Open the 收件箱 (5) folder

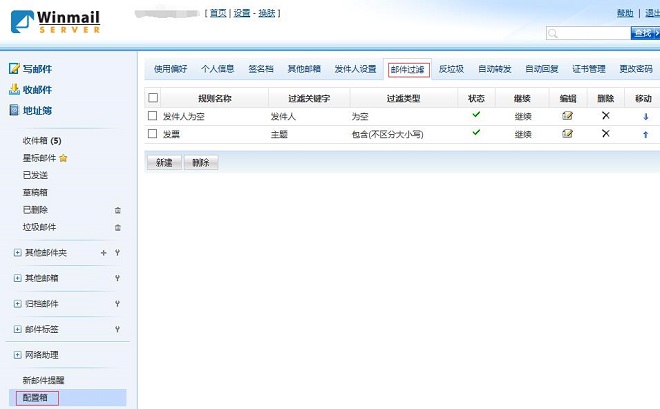pyautogui.click(x=42, y=141)
